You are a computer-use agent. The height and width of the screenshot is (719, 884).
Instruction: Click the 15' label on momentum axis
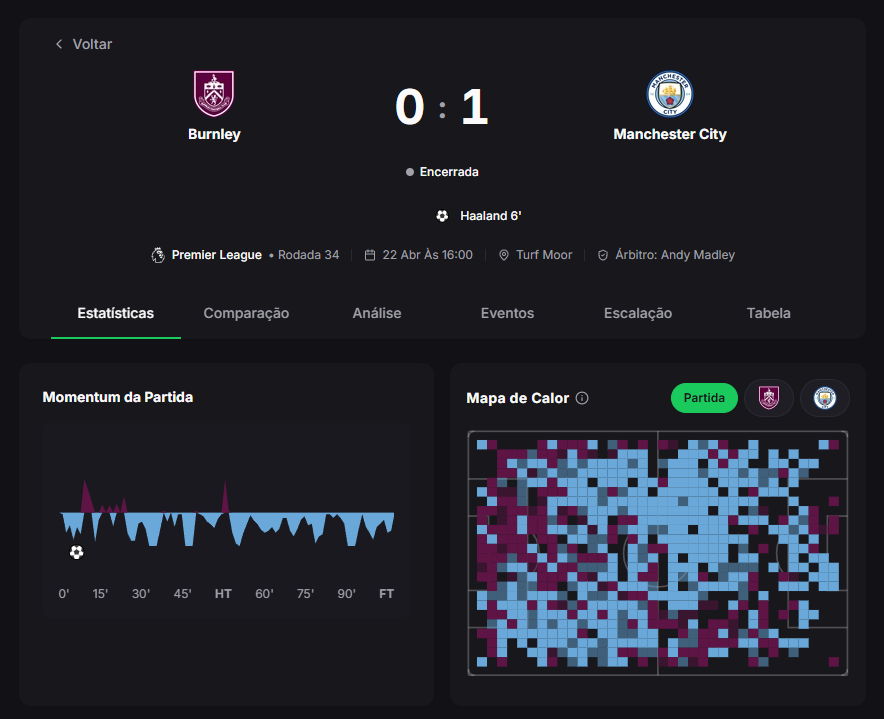click(x=100, y=594)
